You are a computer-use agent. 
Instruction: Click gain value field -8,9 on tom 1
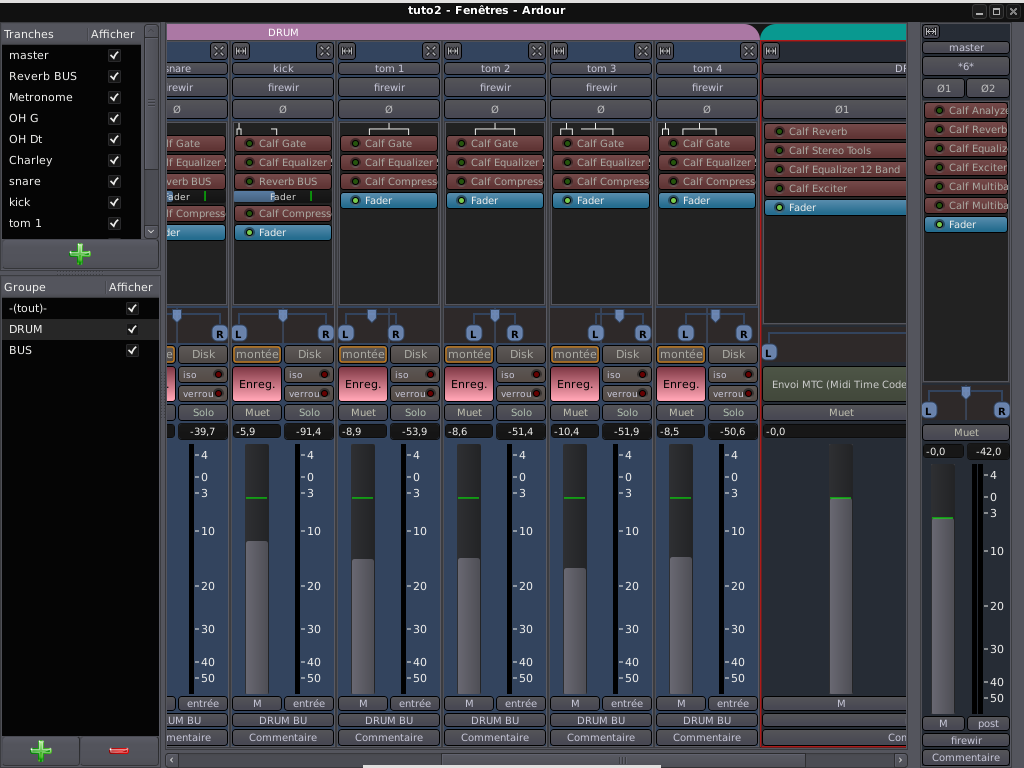363,431
